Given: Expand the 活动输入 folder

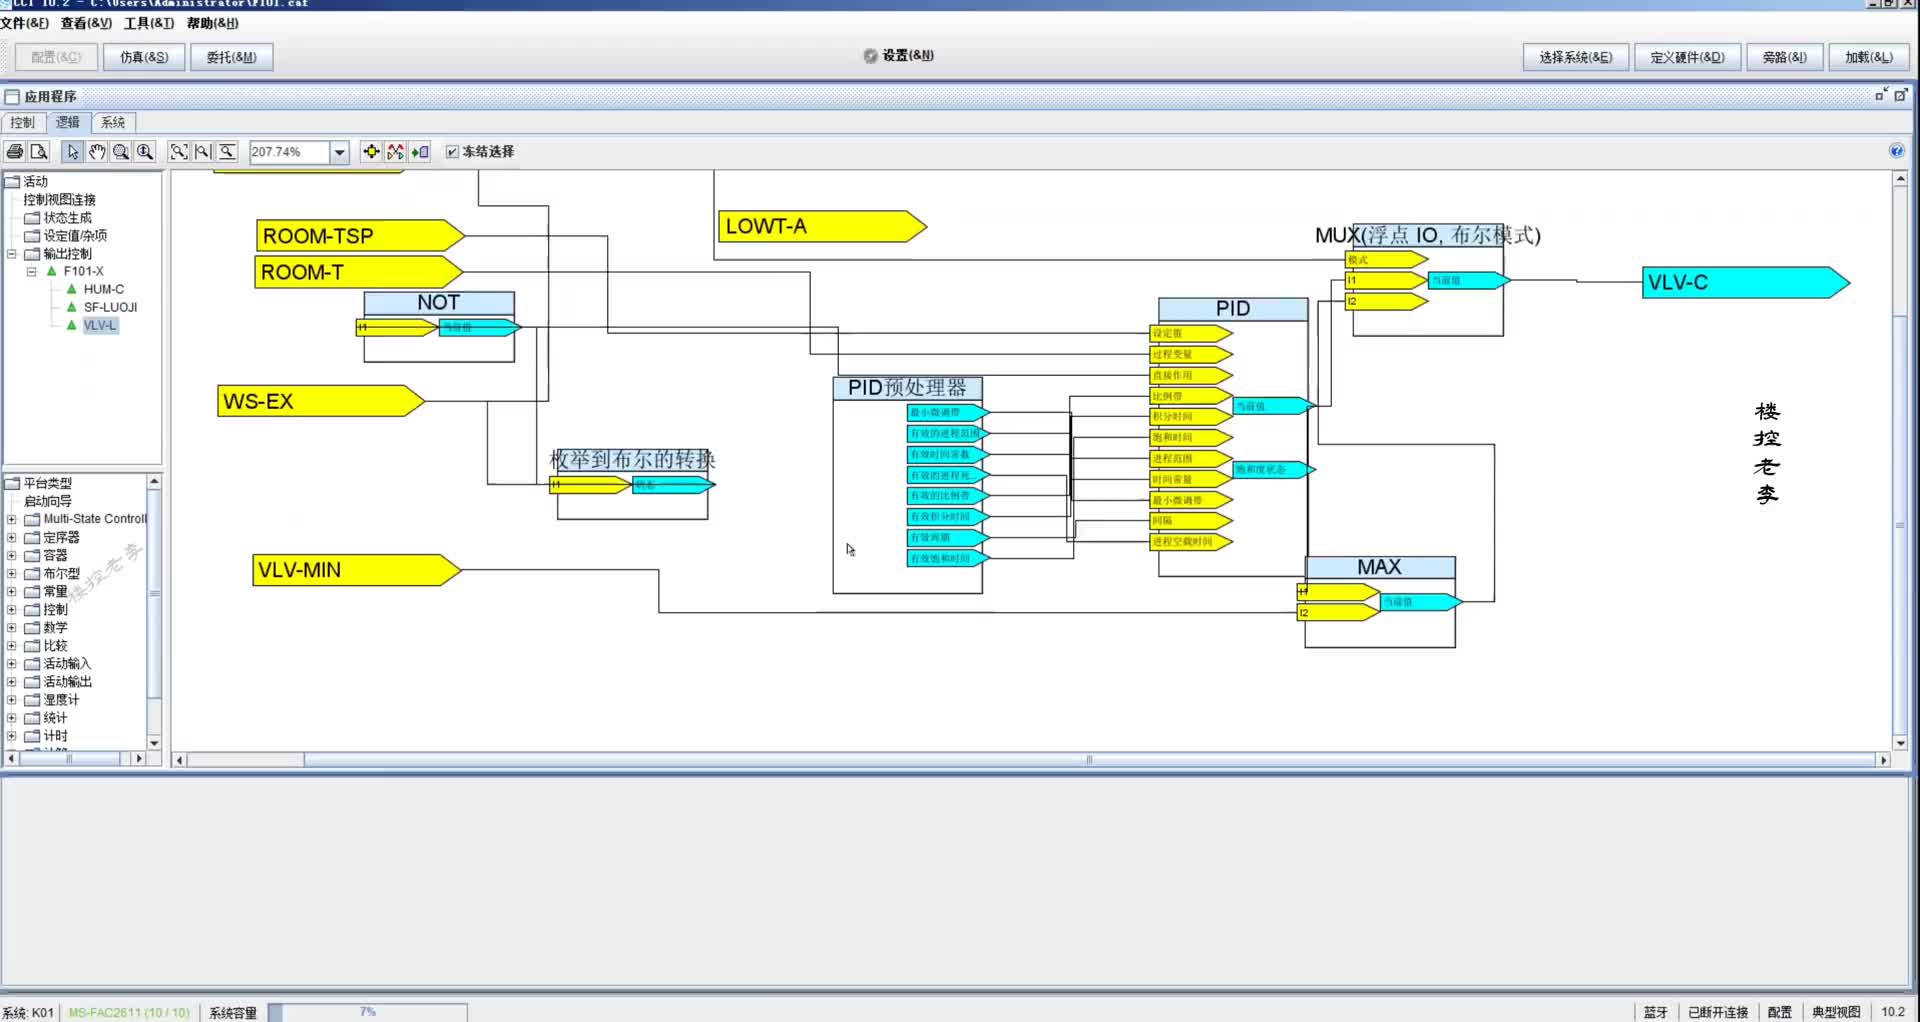Looking at the screenshot, I should [12, 664].
